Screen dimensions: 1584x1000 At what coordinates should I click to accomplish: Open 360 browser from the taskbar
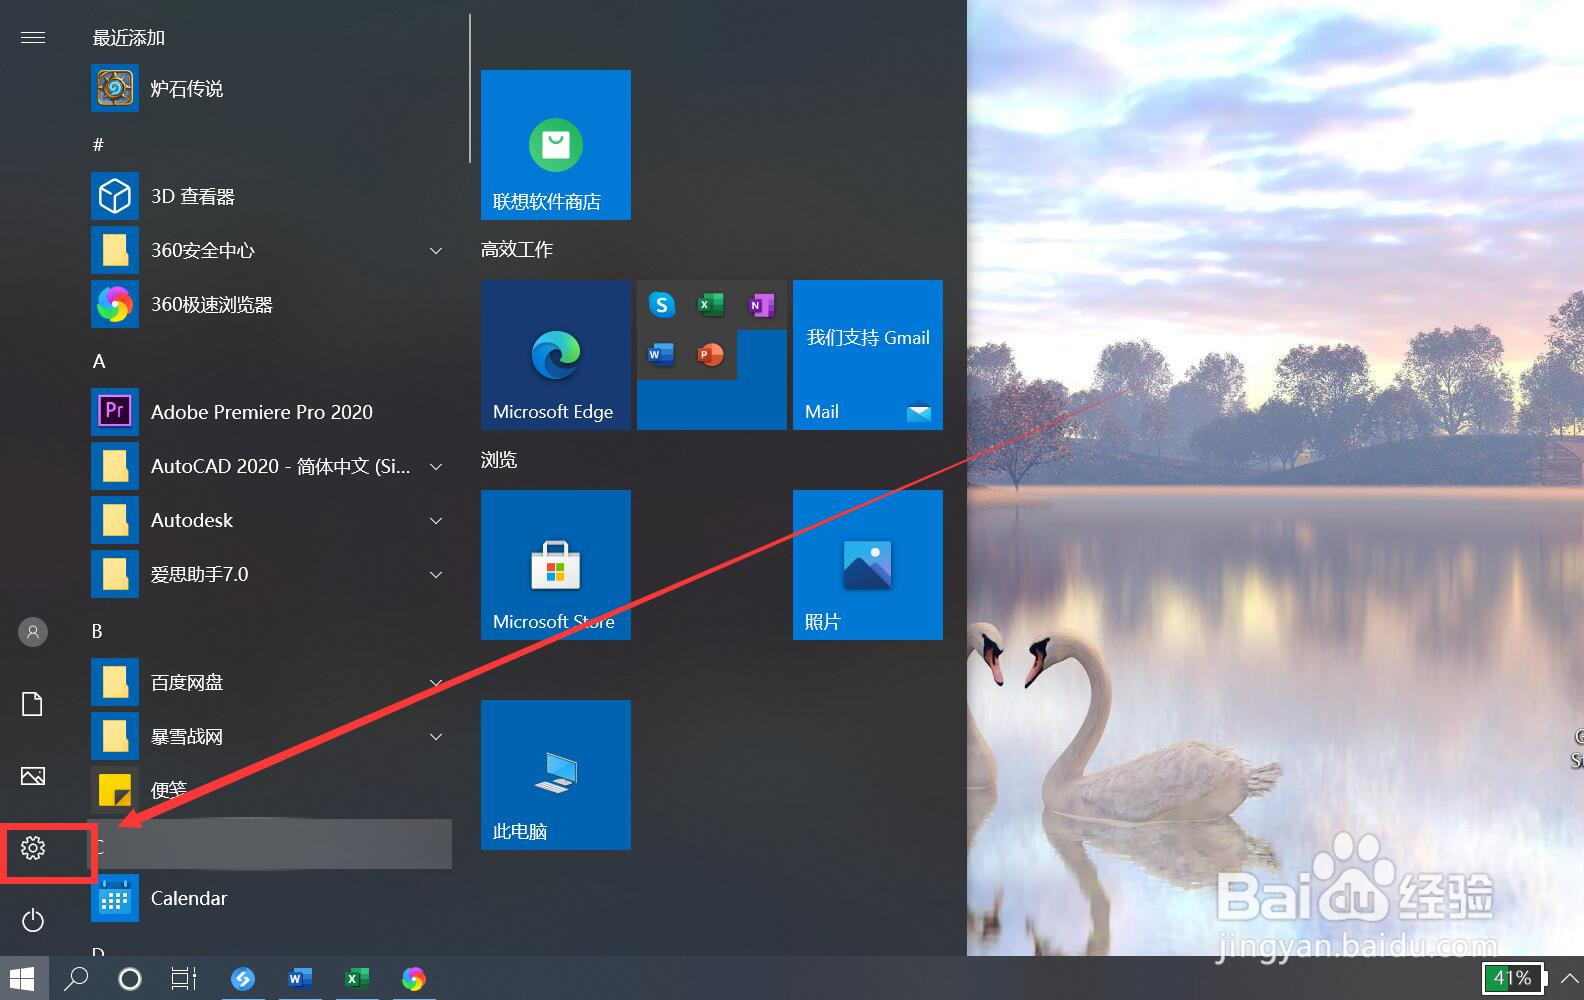coord(414,978)
